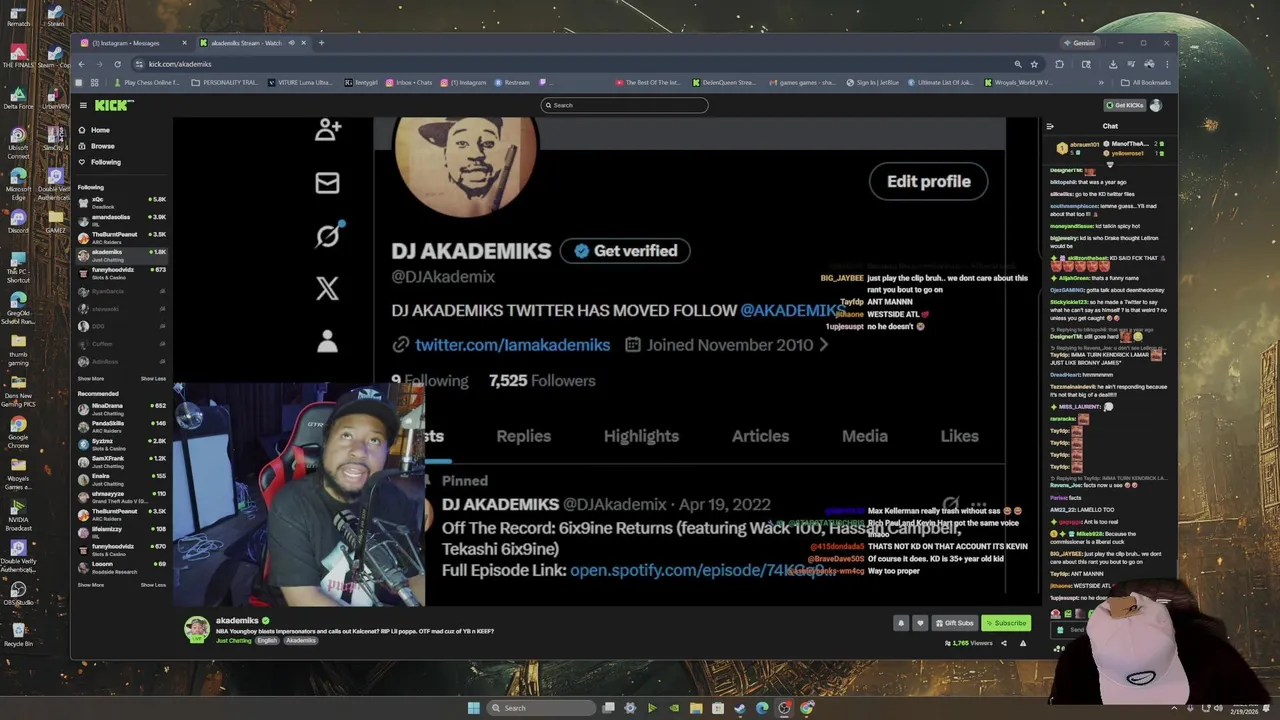The width and height of the screenshot is (1280, 720).
Task: Share the stream with the share icon
Action: click(x=1003, y=643)
